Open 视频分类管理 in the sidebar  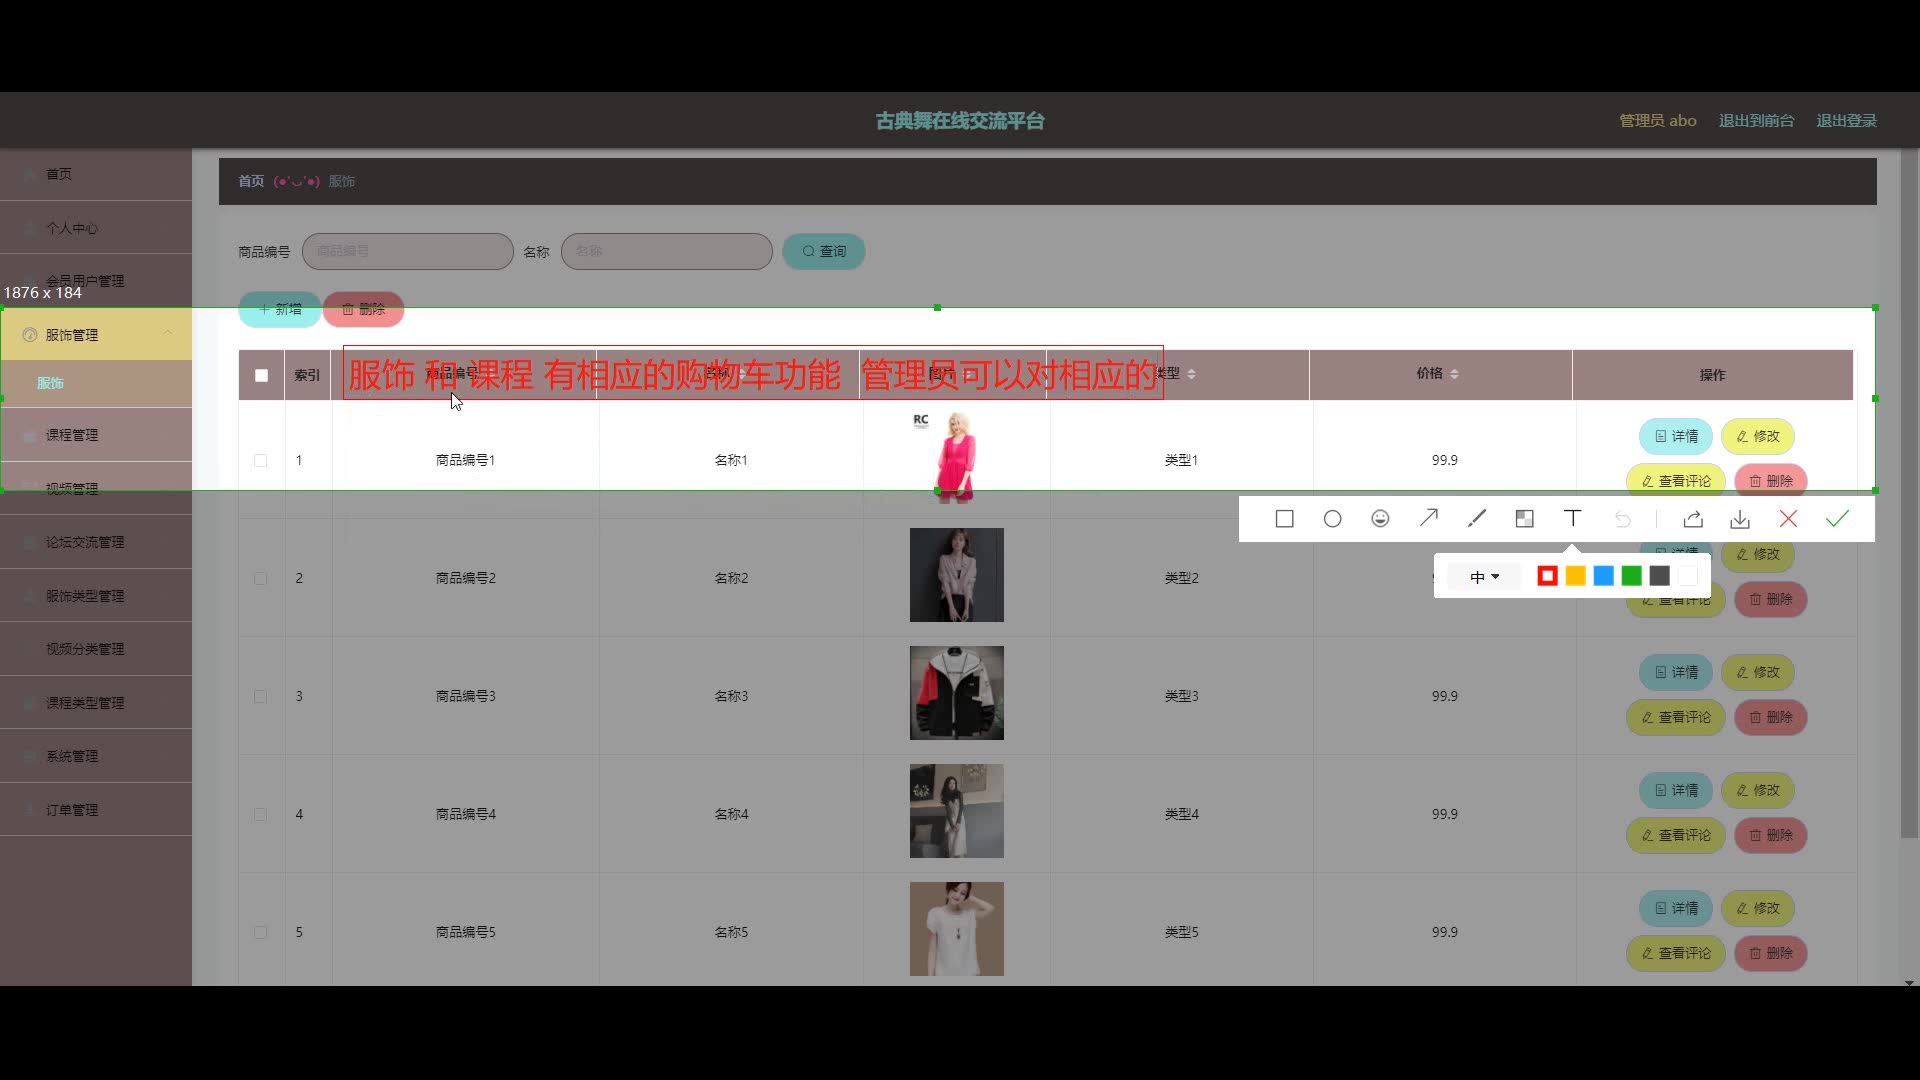pyautogui.click(x=96, y=649)
